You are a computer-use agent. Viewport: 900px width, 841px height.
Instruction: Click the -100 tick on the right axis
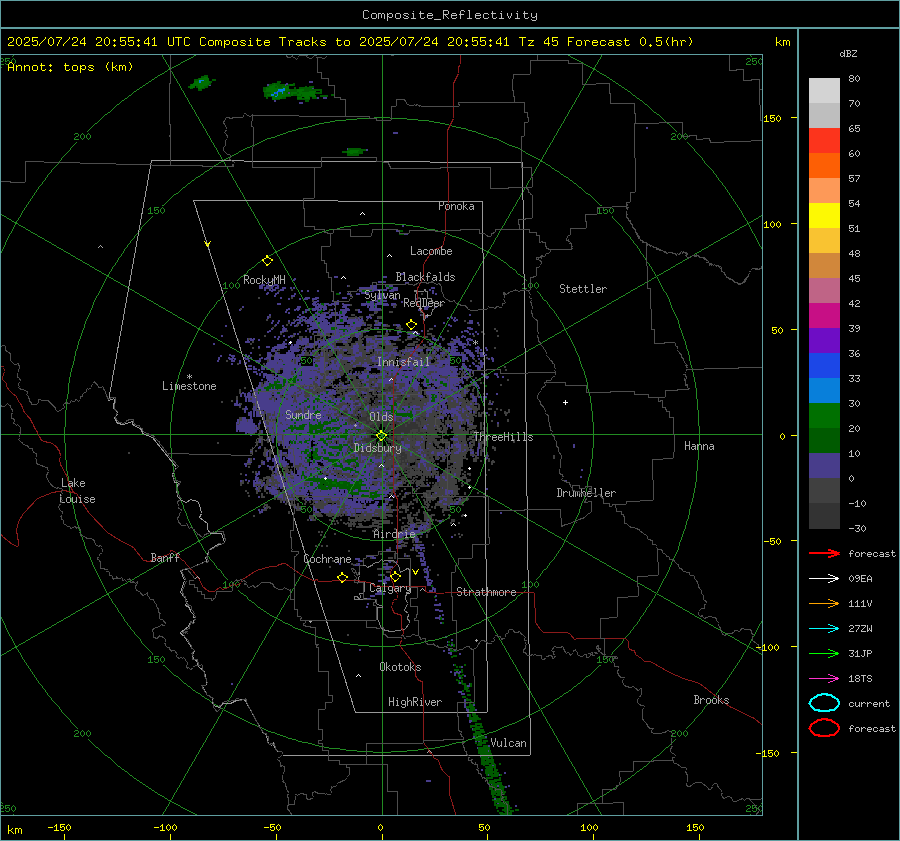[x=767, y=647]
